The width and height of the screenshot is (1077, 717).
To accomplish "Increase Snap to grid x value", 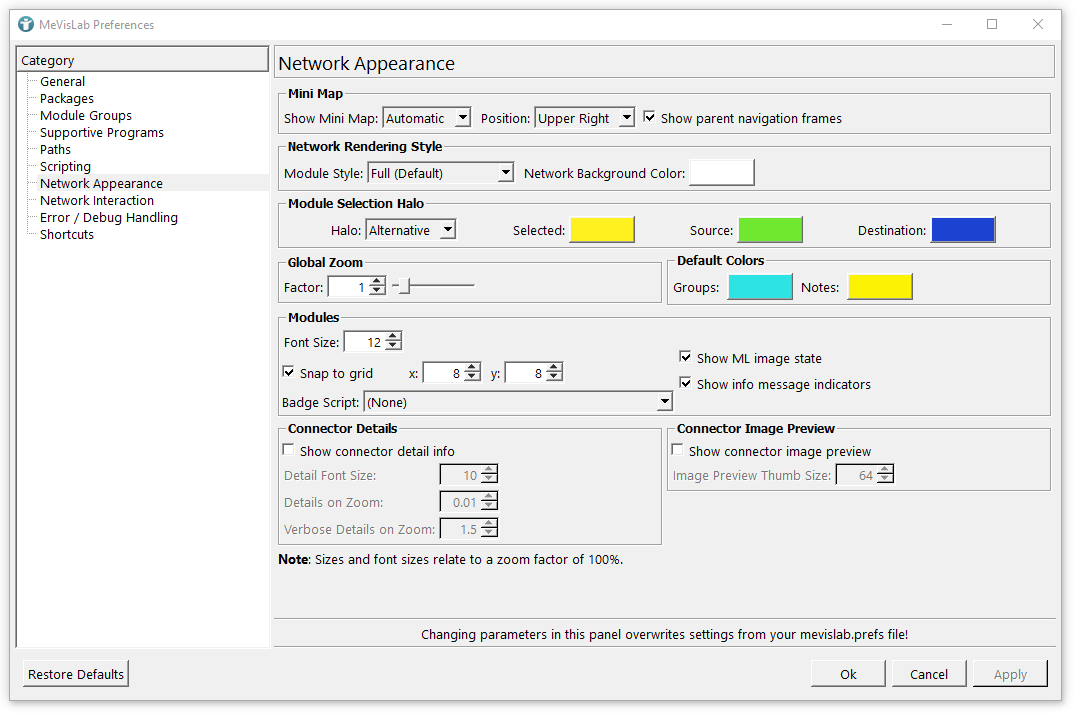I will point(472,368).
